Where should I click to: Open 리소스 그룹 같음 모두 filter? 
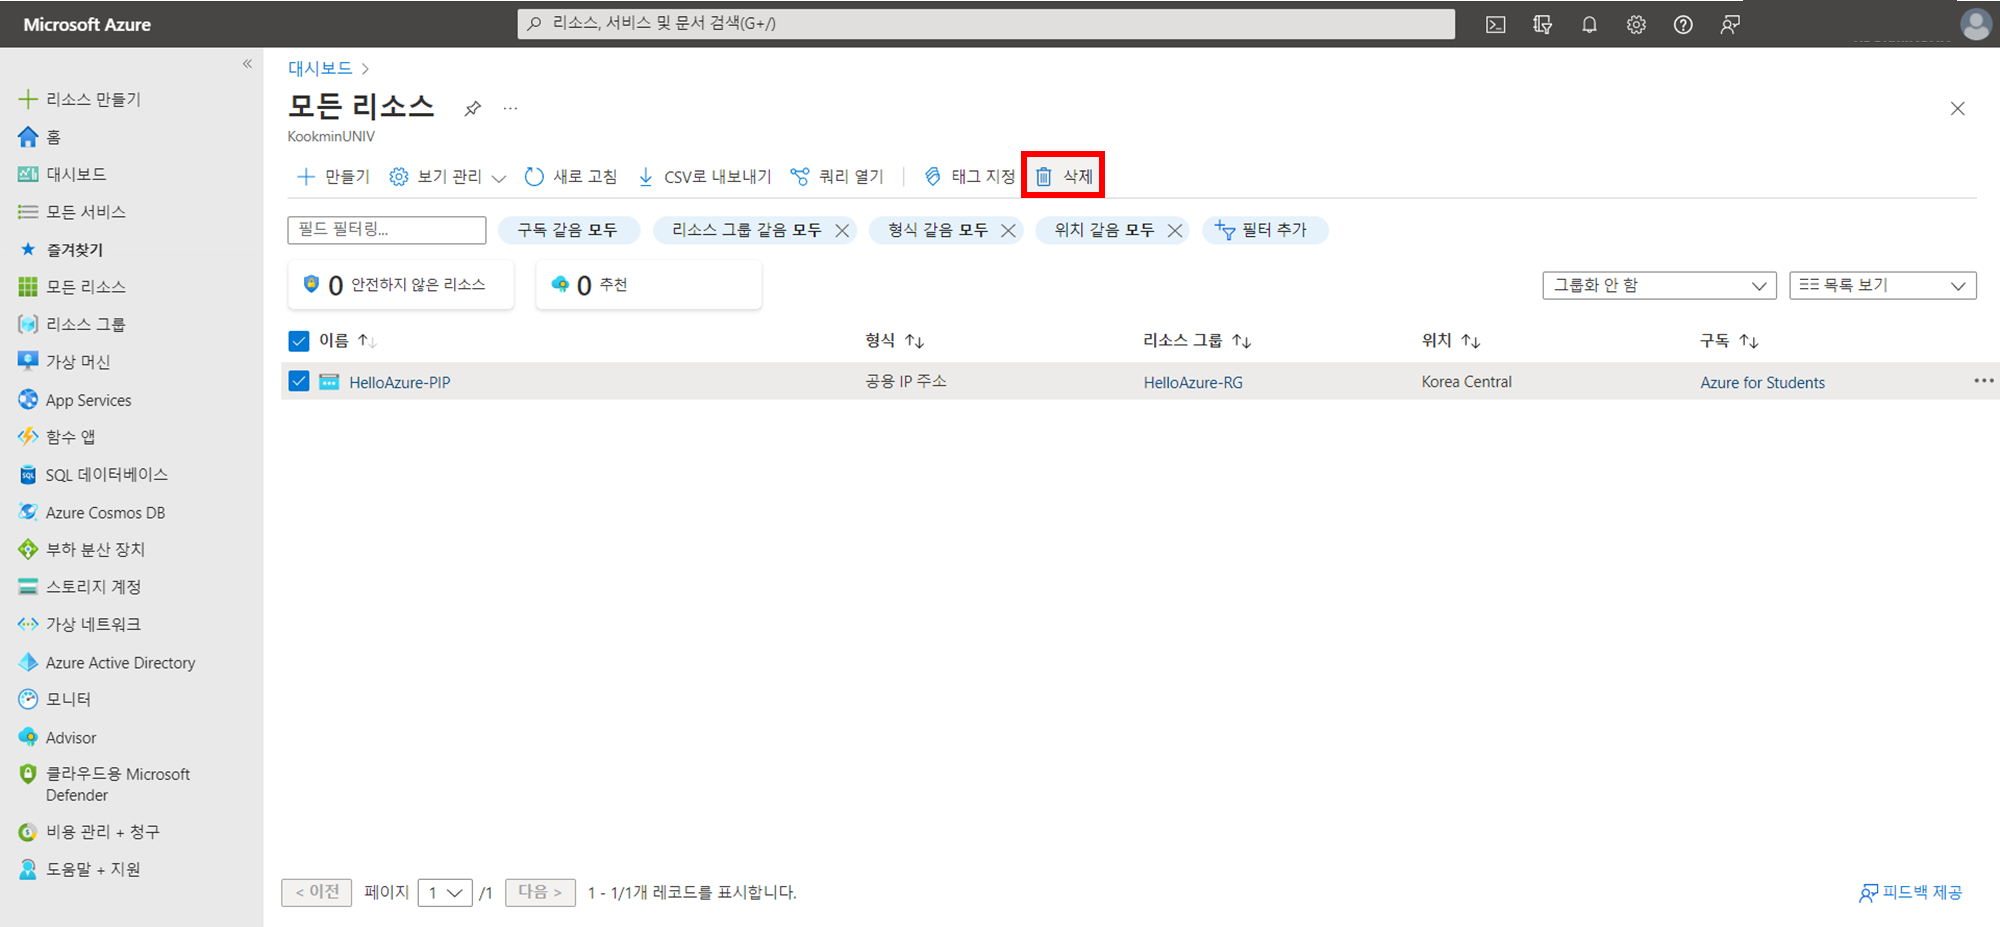(x=746, y=230)
